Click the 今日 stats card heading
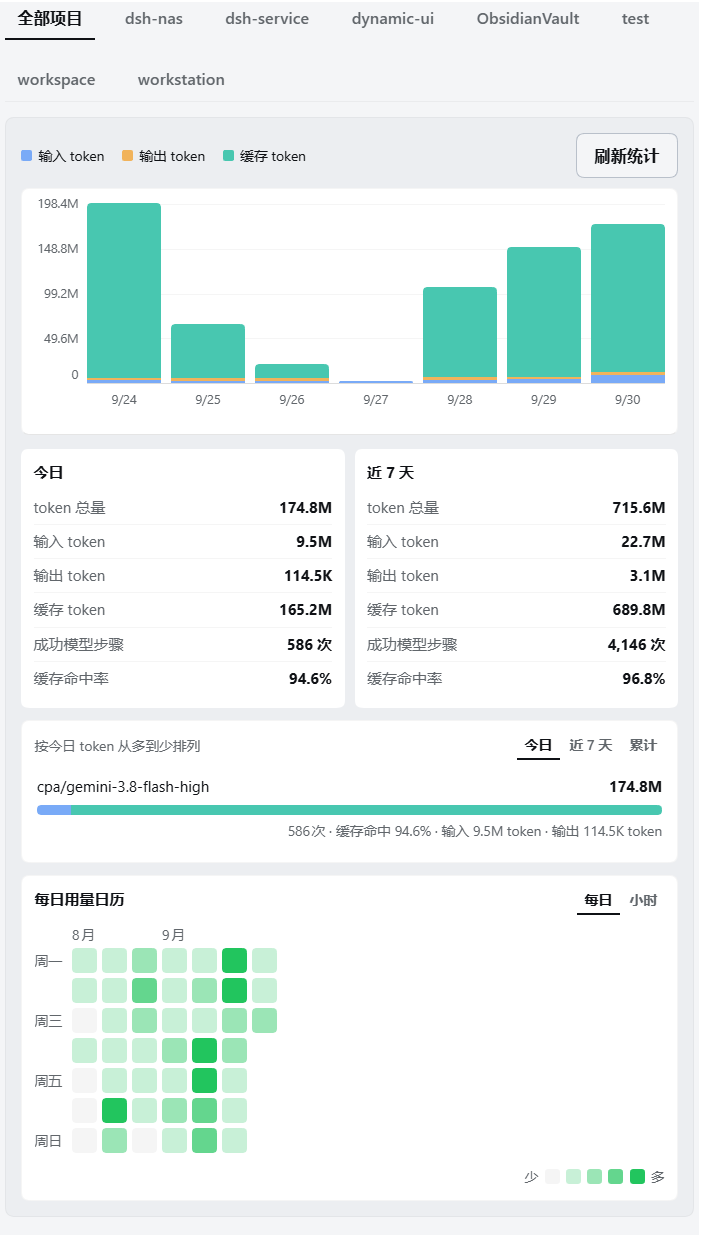 (x=48, y=473)
